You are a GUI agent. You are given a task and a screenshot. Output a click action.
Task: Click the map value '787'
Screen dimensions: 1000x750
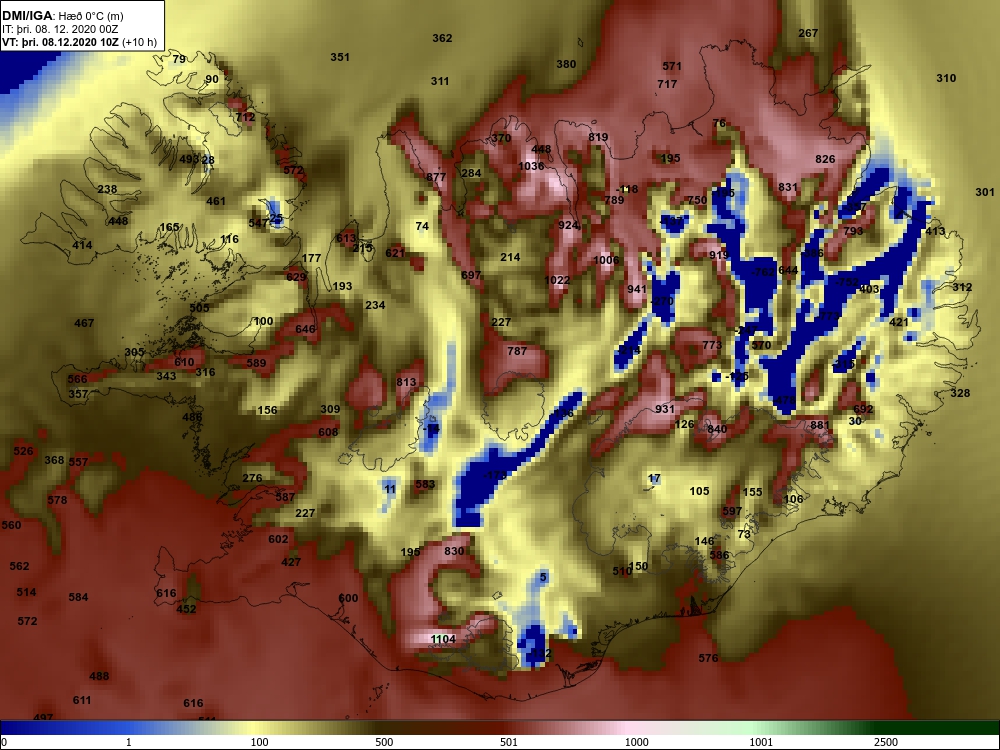coord(517,351)
